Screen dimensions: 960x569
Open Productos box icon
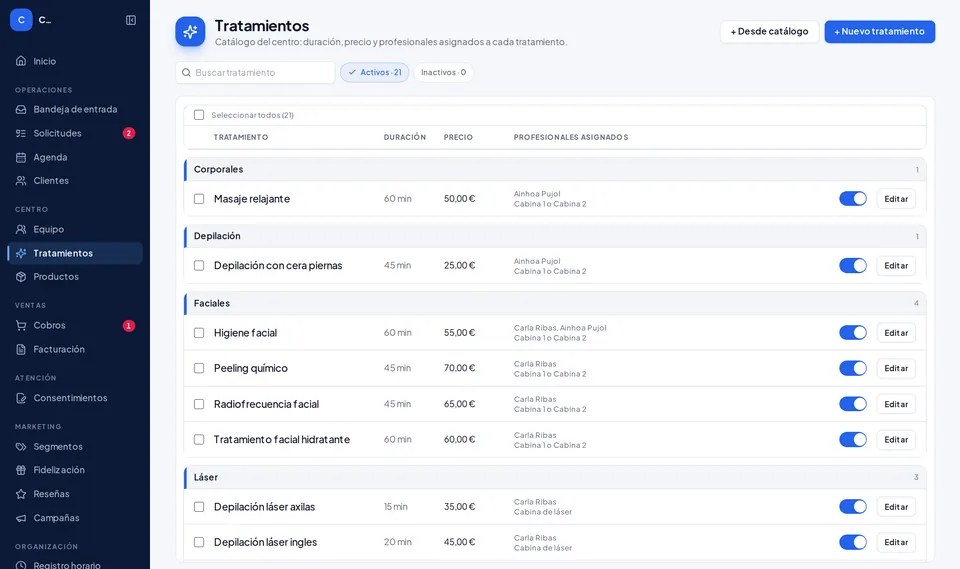click(x=21, y=276)
